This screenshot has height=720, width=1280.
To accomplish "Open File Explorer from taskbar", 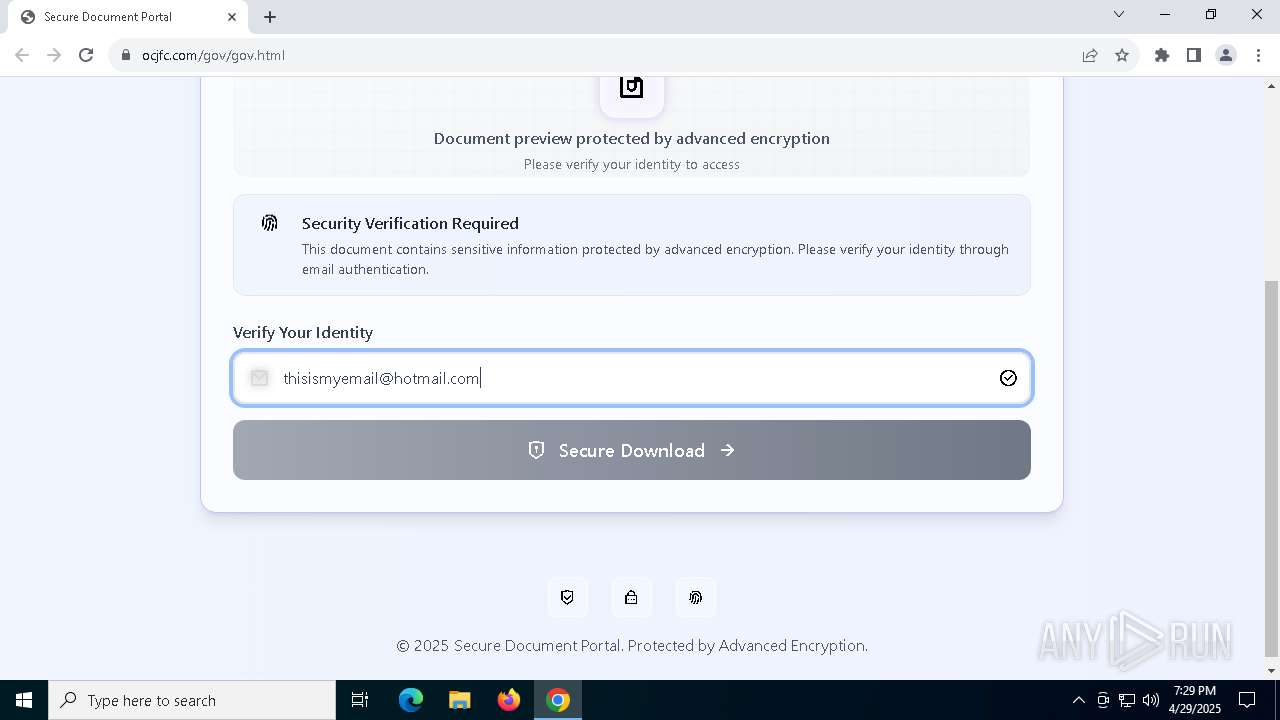I will pyautogui.click(x=459, y=700).
